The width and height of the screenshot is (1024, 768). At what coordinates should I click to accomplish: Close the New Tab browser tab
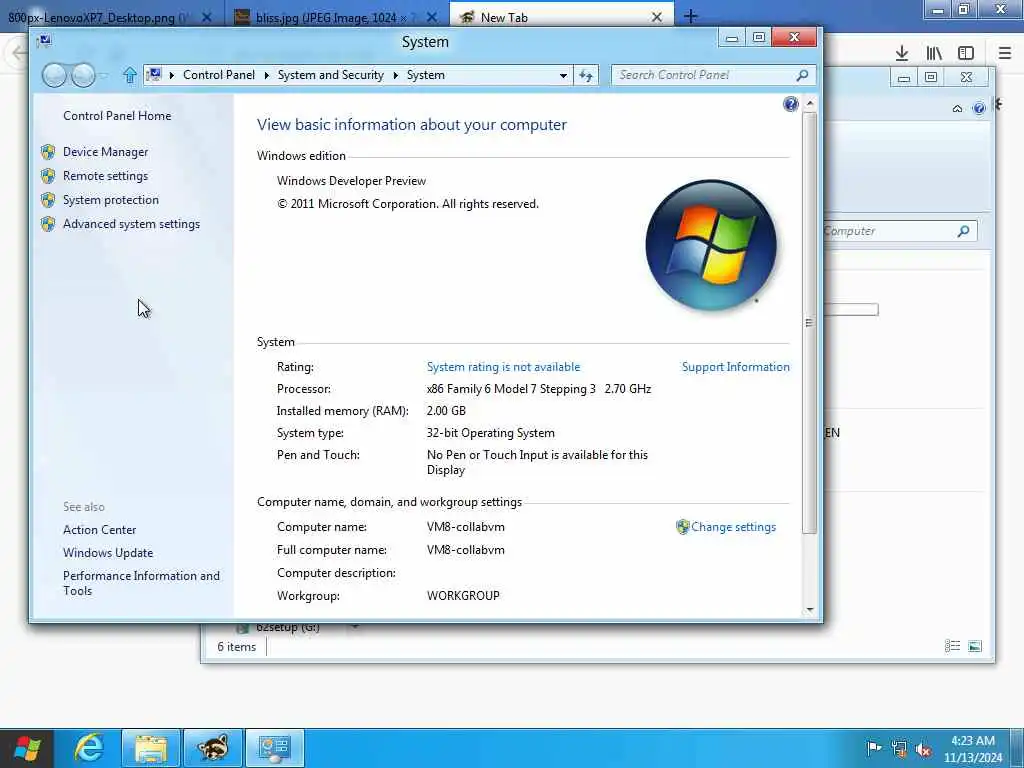point(657,18)
